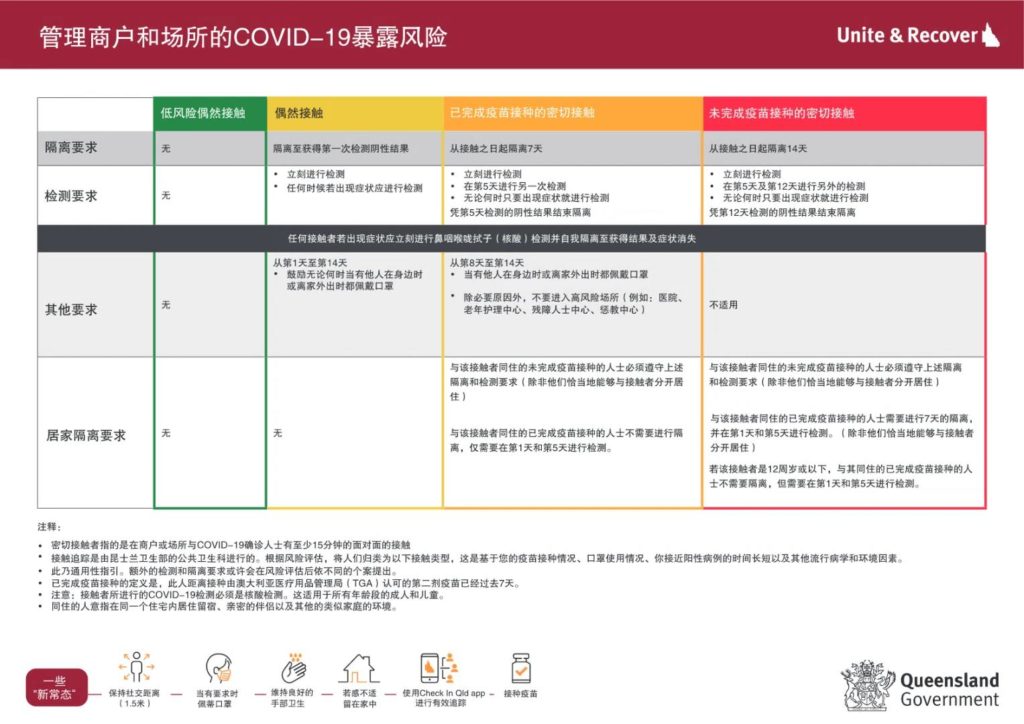The width and height of the screenshot is (1024, 724).
Task: Click the Check In Qld app phone icon
Action: point(440,668)
